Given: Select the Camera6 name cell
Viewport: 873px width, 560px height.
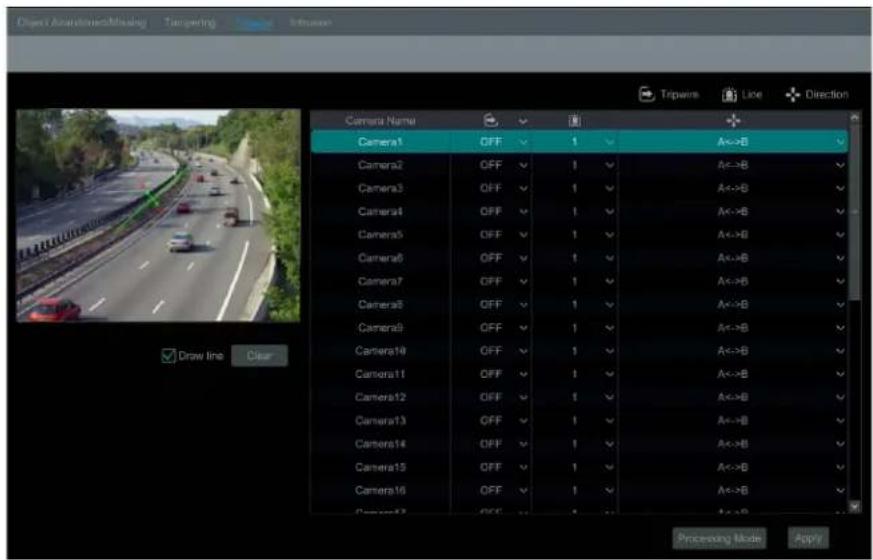Looking at the screenshot, I should [x=380, y=258].
